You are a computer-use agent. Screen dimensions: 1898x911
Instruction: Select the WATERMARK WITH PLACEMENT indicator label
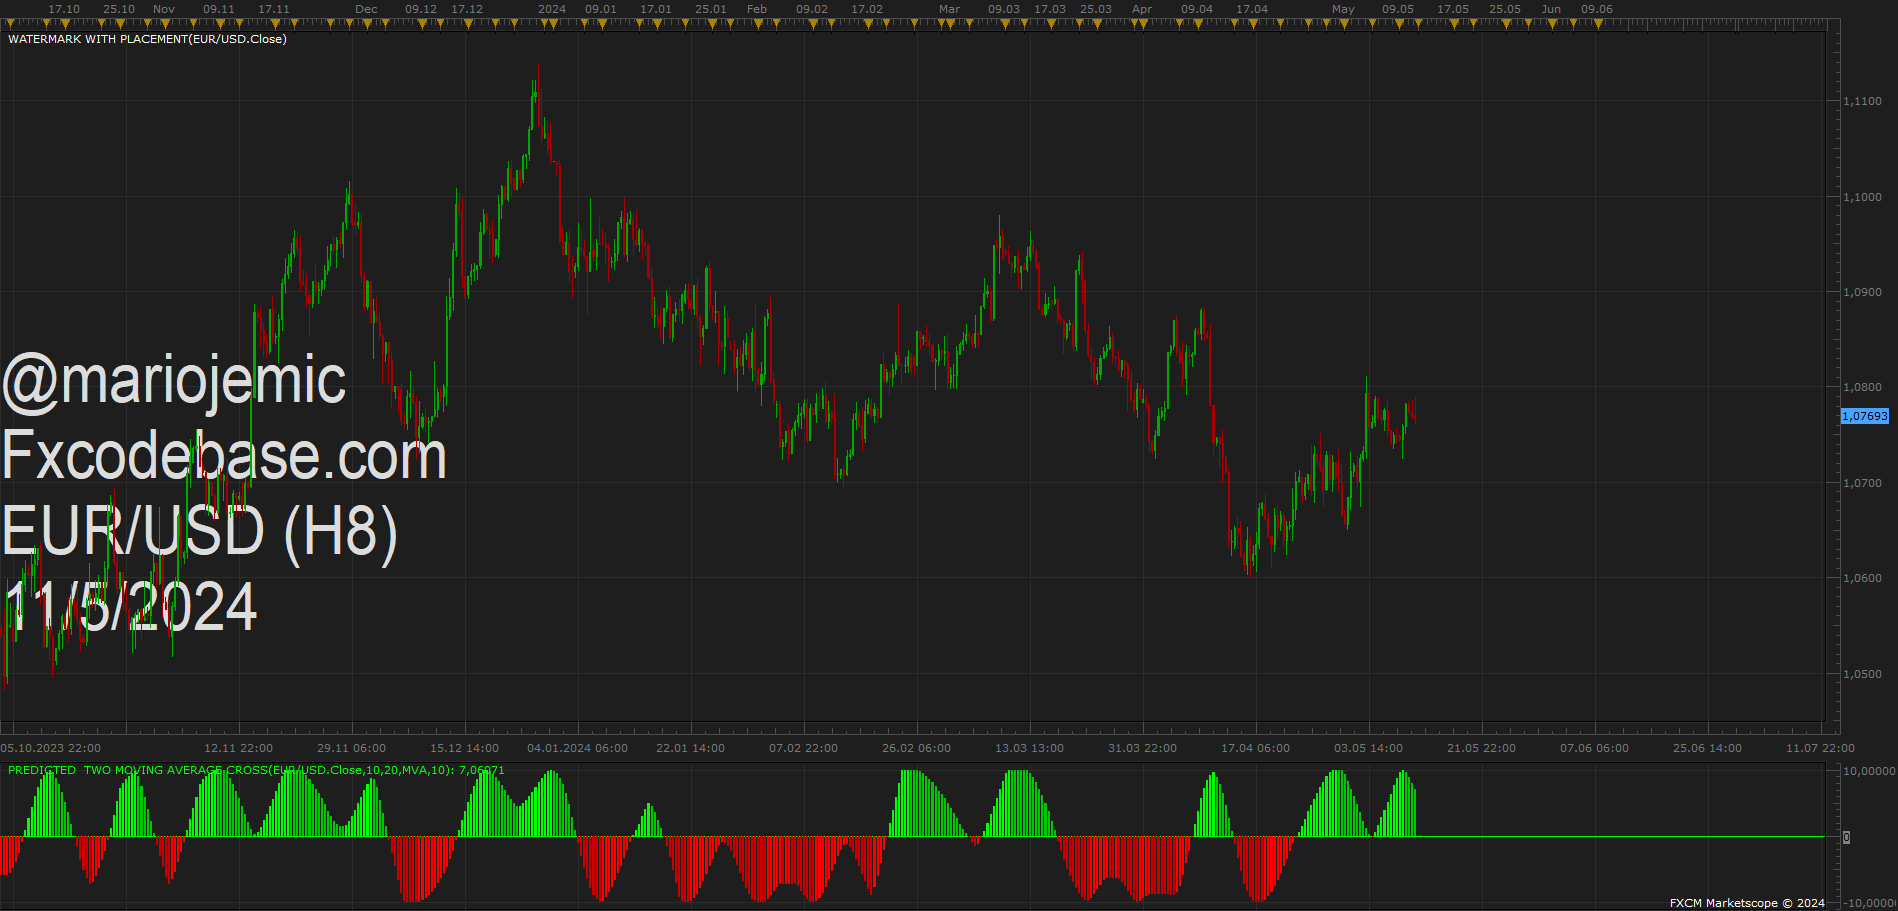point(147,39)
